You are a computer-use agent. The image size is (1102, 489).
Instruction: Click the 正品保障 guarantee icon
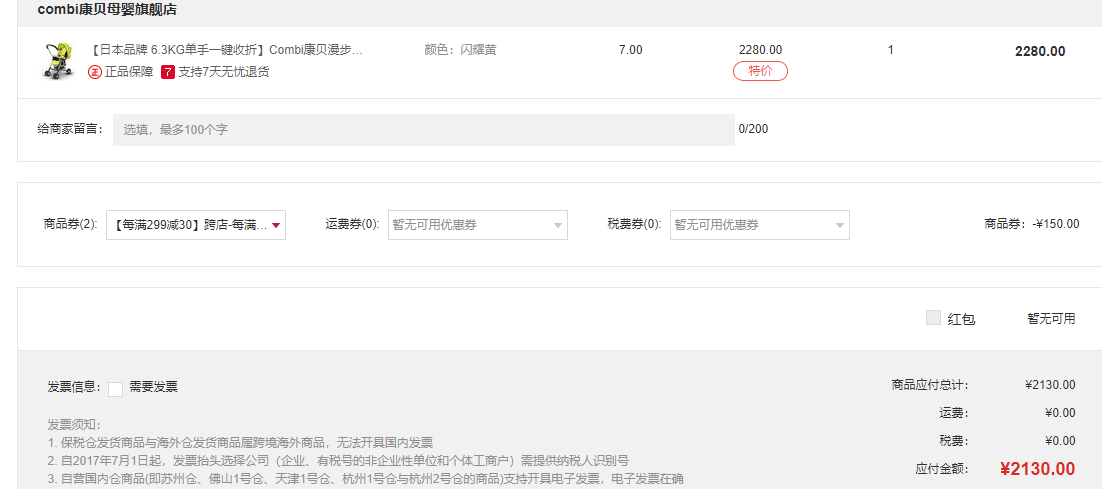(x=94, y=72)
